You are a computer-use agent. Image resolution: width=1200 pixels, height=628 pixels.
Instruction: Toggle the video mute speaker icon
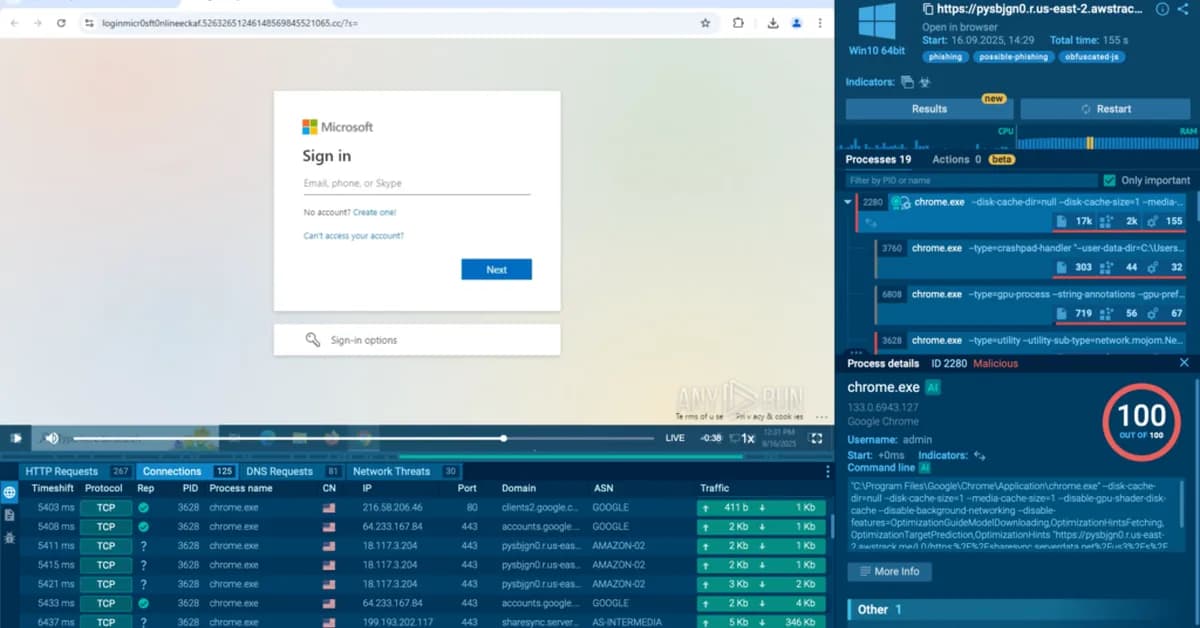click(x=52, y=438)
